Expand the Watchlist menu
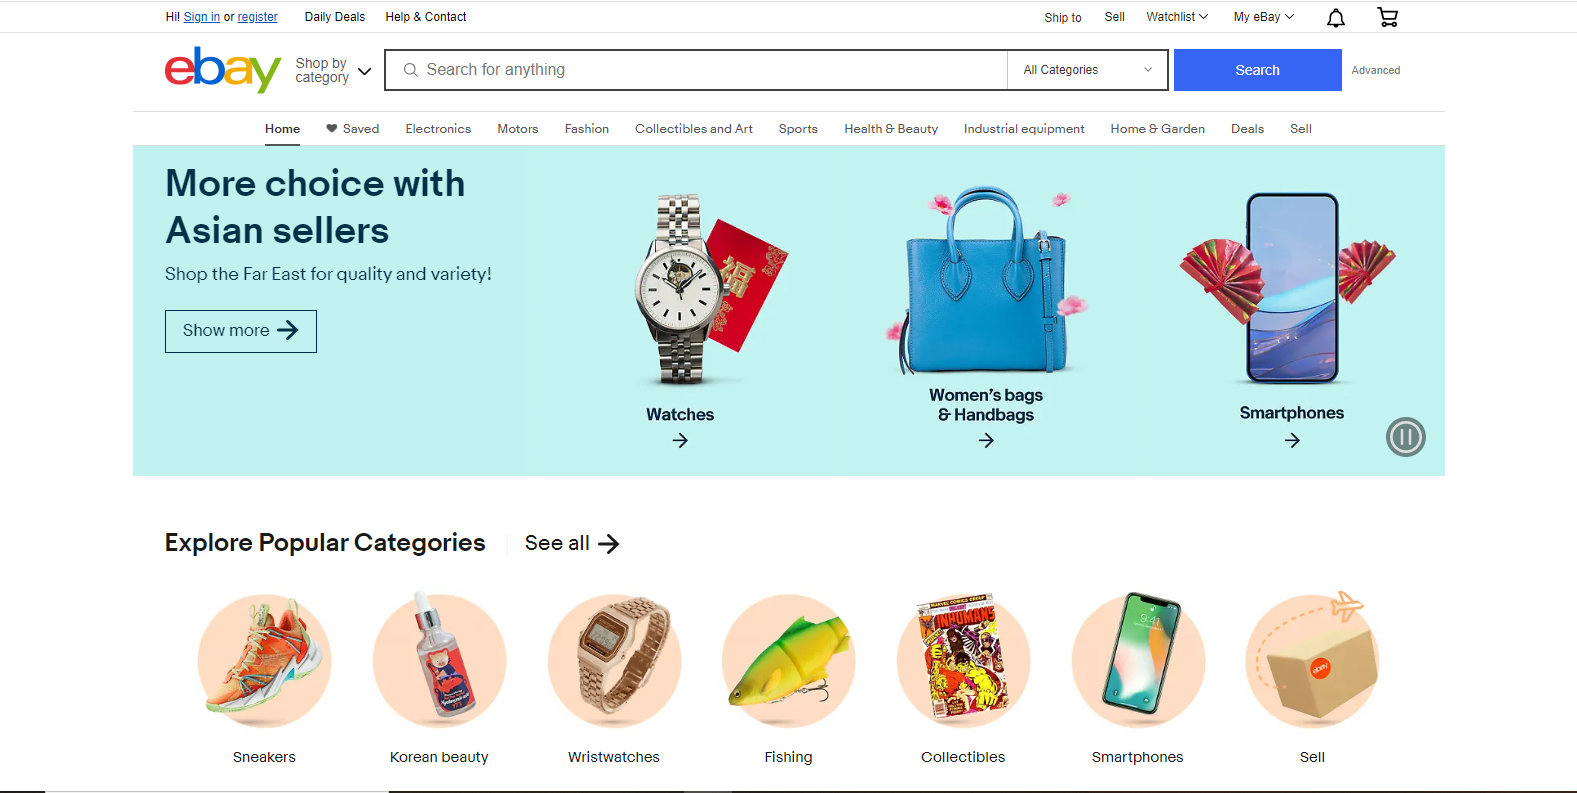Screen dimensions: 1577x793 (1177, 17)
